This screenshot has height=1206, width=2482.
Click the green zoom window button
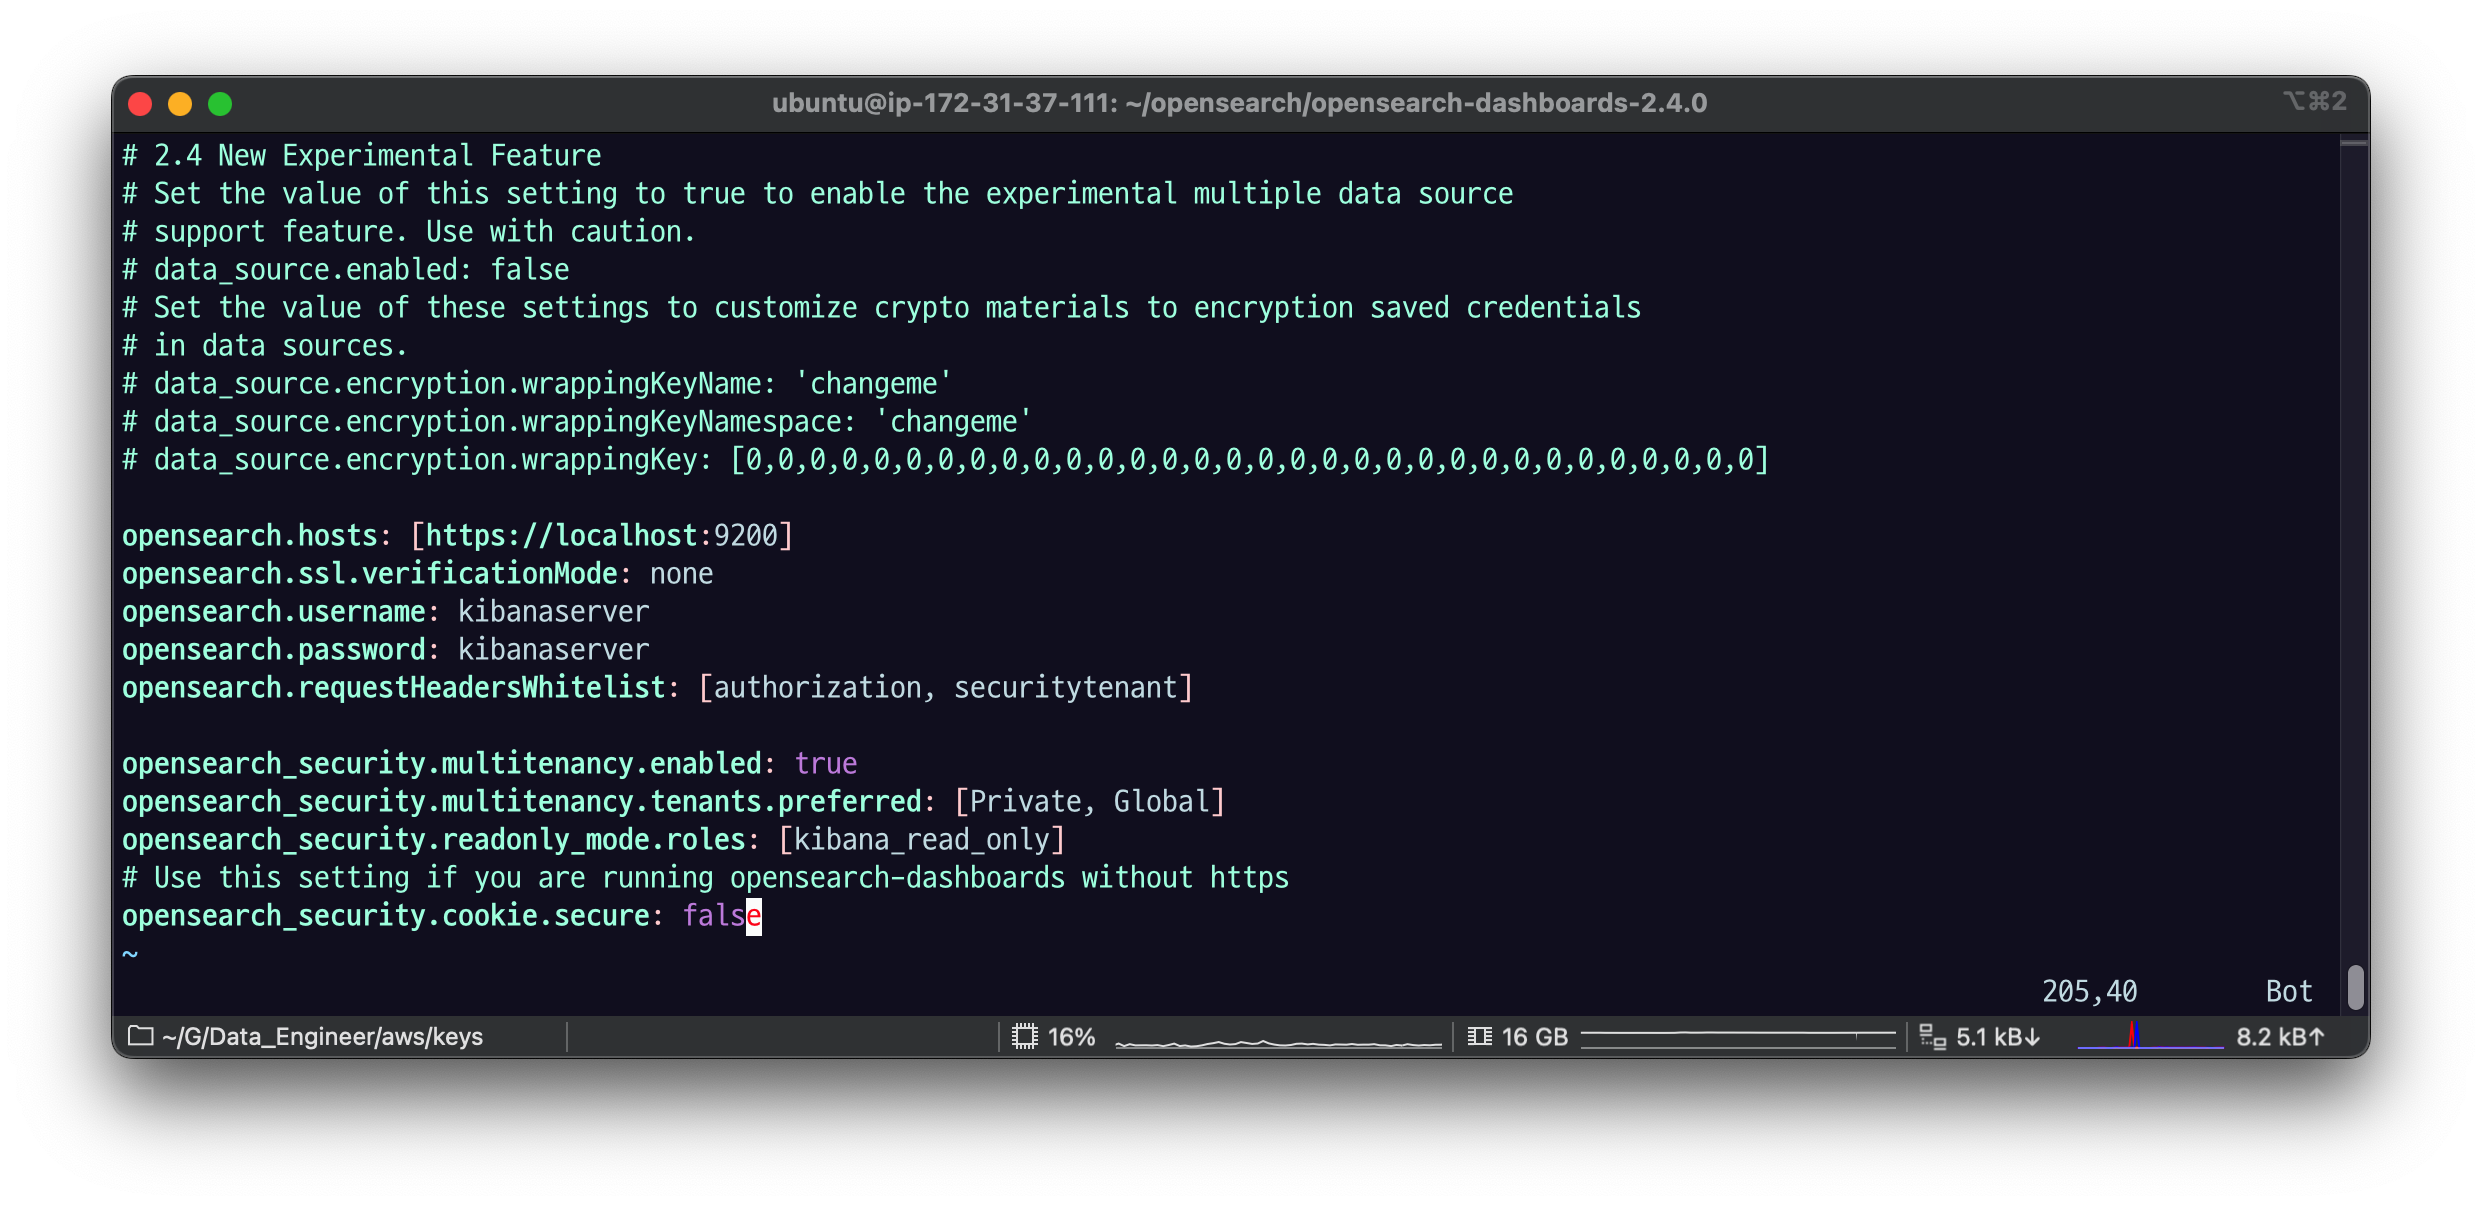pyautogui.click(x=220, y=104)
